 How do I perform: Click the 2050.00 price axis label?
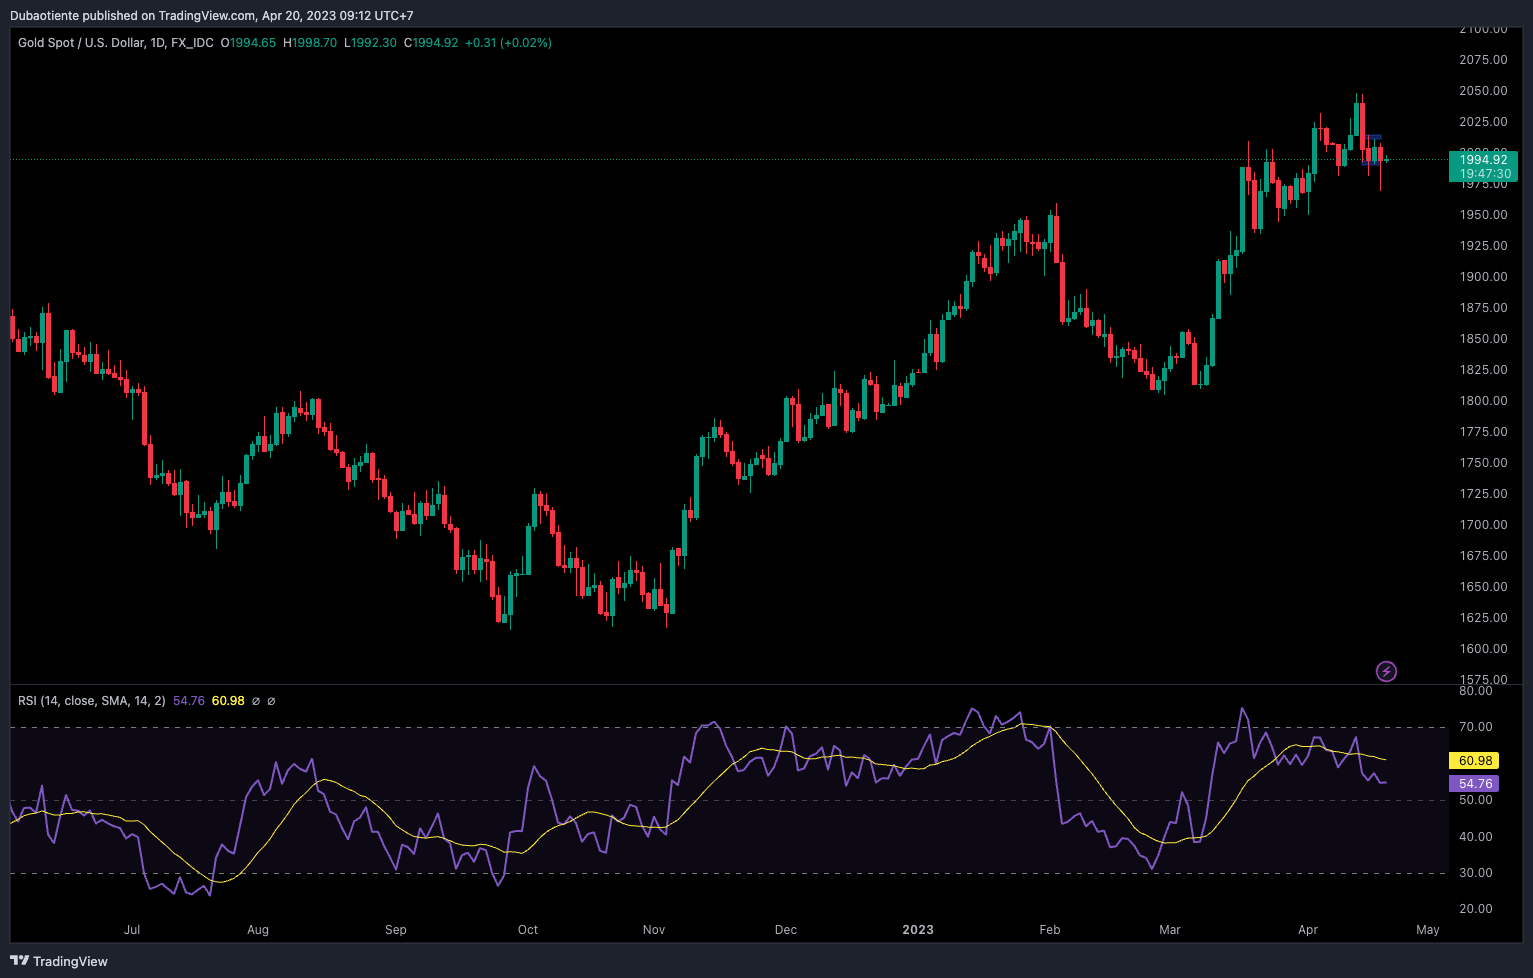1483,91
